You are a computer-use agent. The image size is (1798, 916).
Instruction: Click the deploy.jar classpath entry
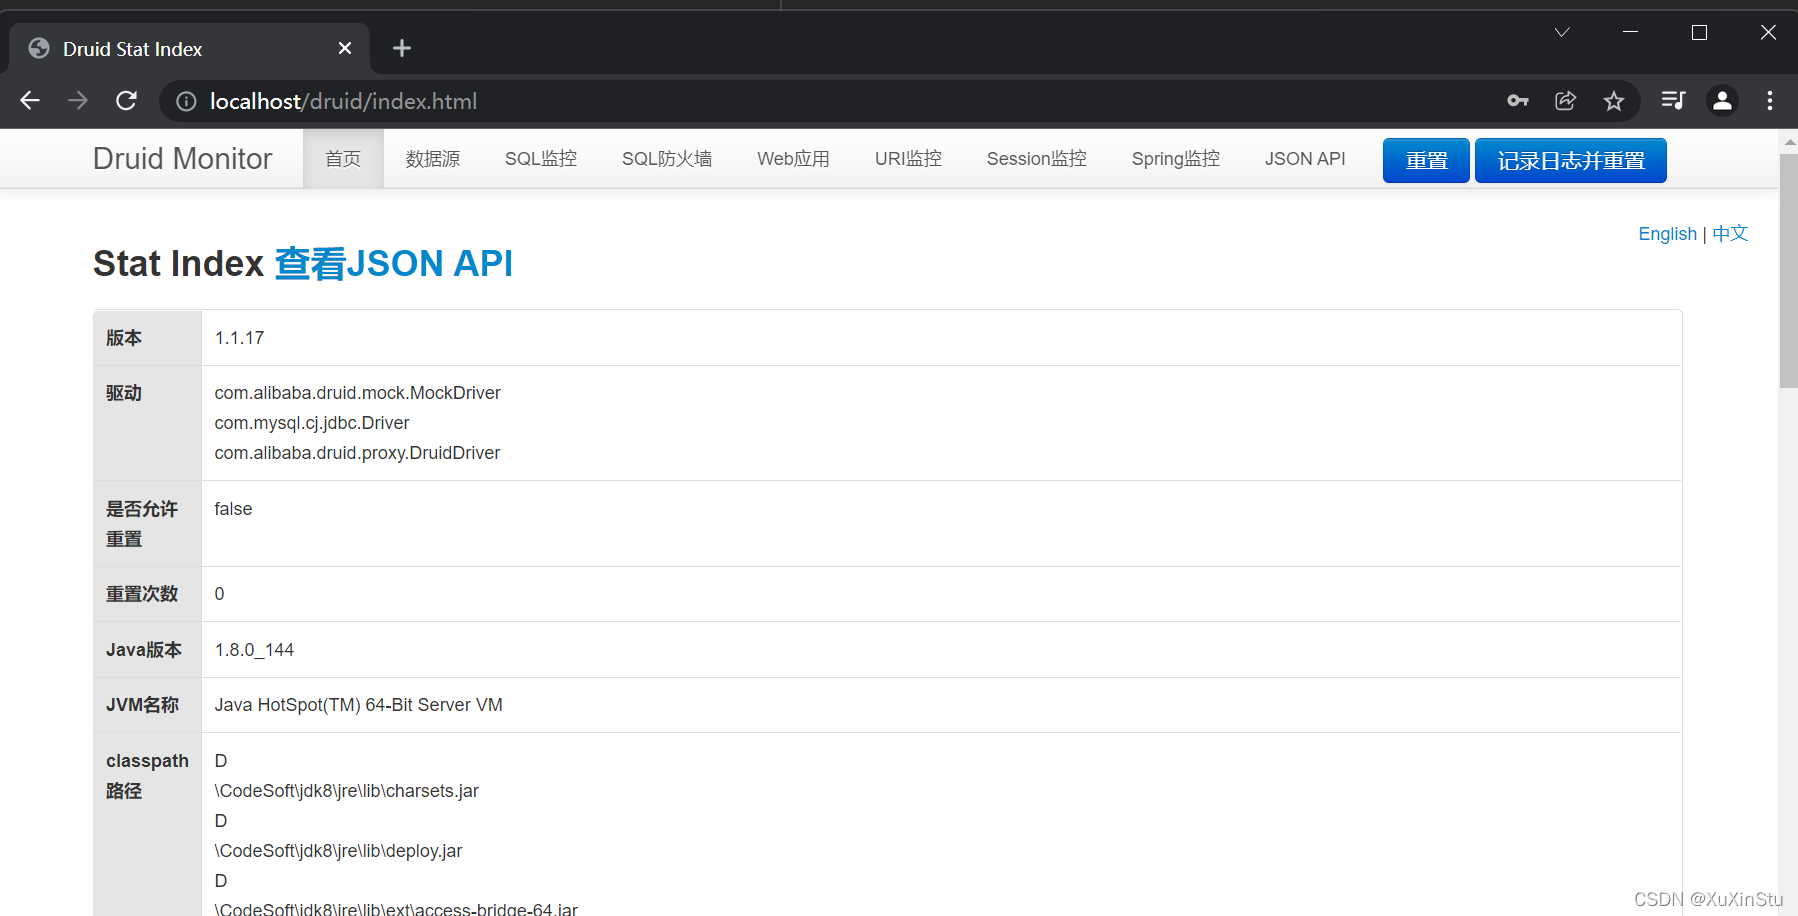click(x=338, y=851)
